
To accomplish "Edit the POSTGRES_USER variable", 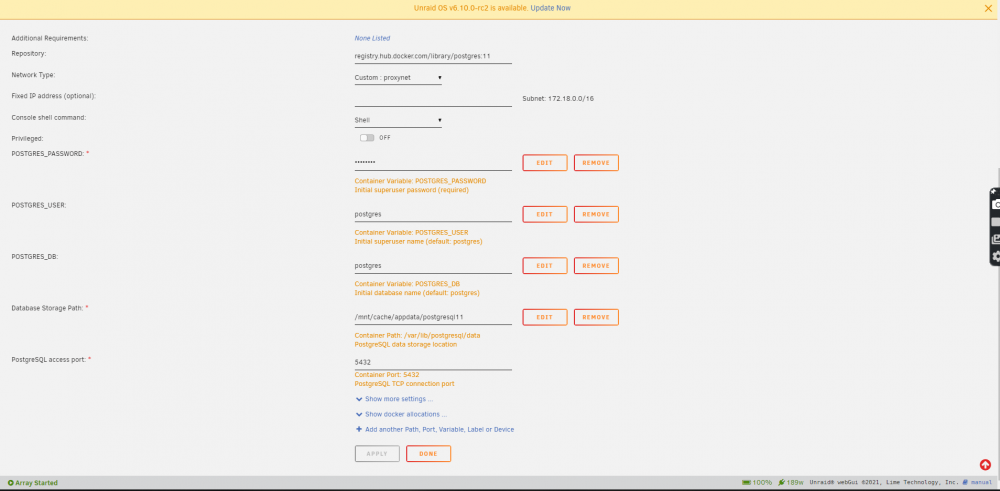I will pyautogui.click(x=545, y=214).
